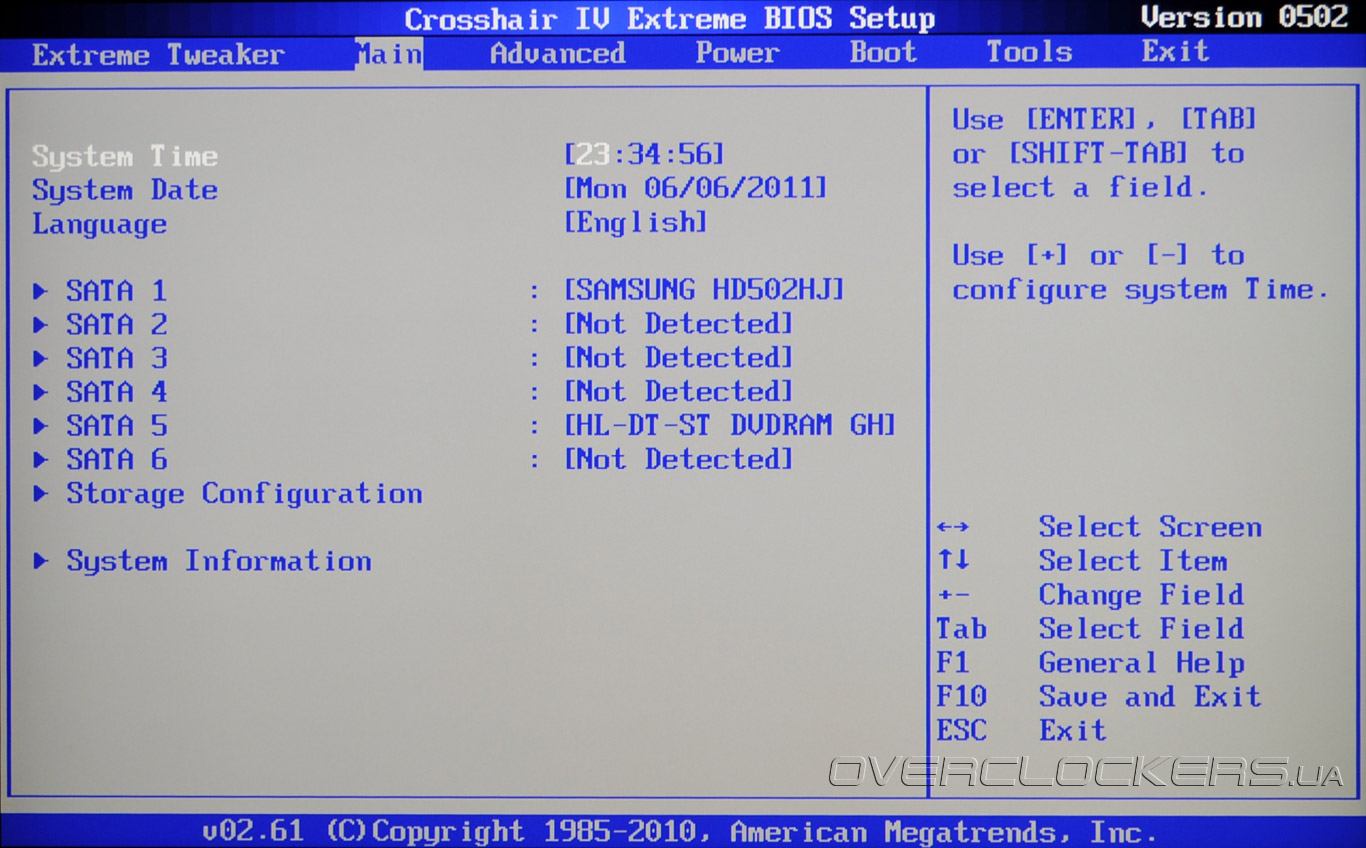Expand the System Information arrow
The image size is (1366, 848).
pos(40,562)
